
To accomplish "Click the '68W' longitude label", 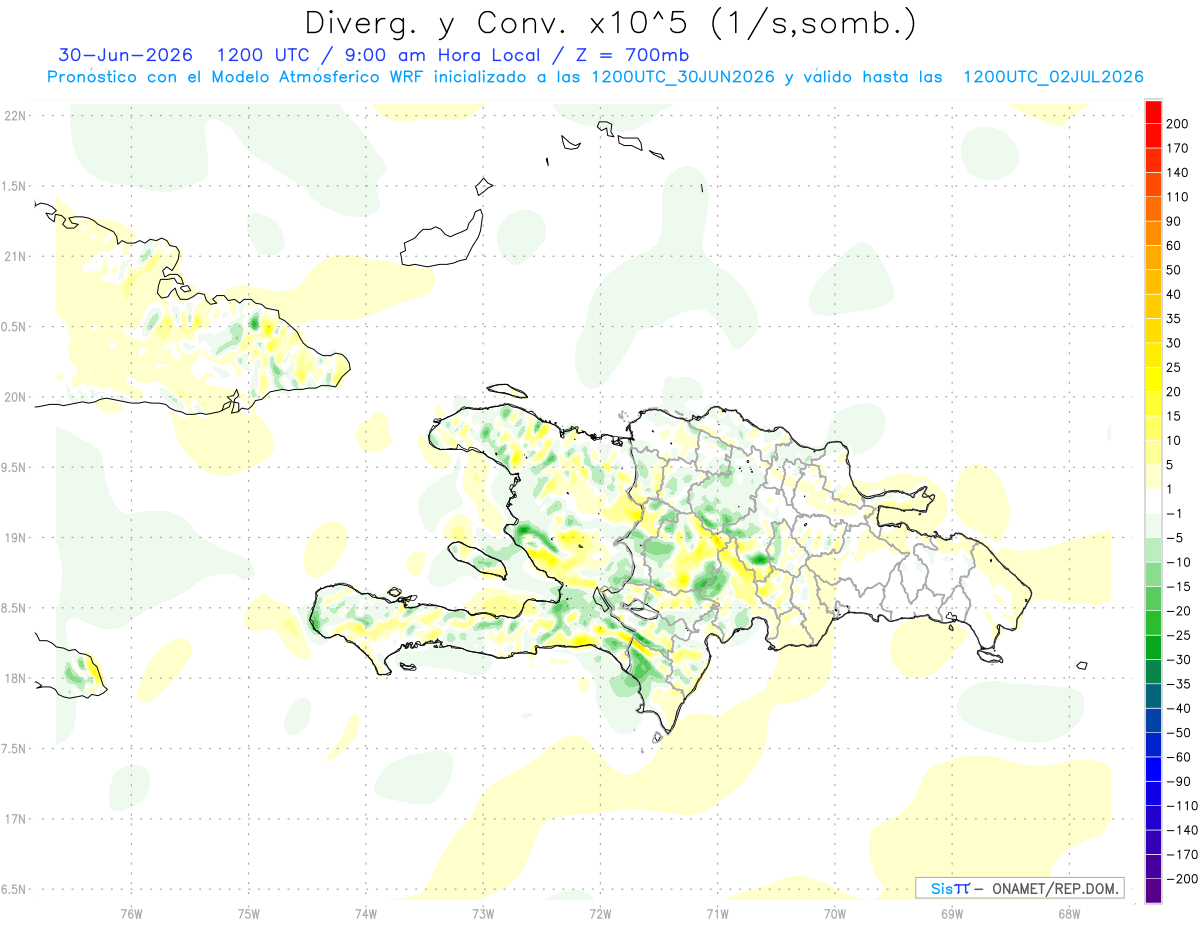I will coord(1069,913).
